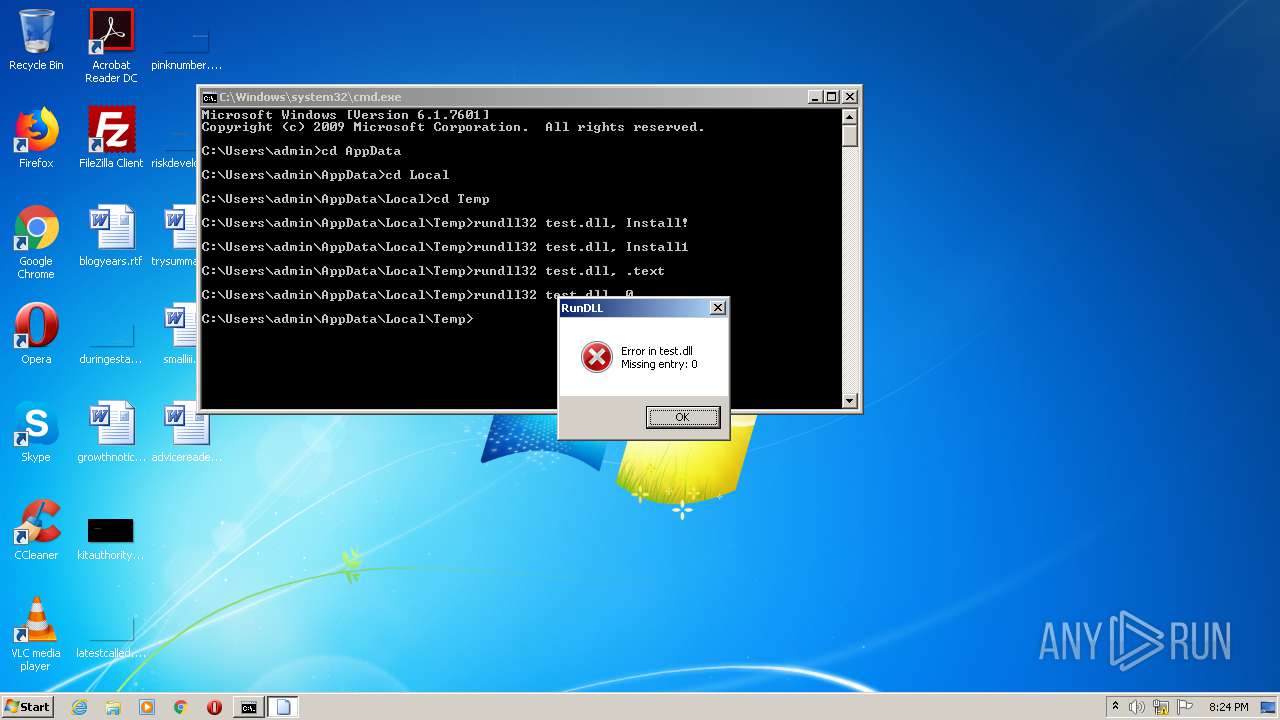Viewport: 1280px width, 720px height.
Task: Open Opera from the taskbar
Action: 214,707
